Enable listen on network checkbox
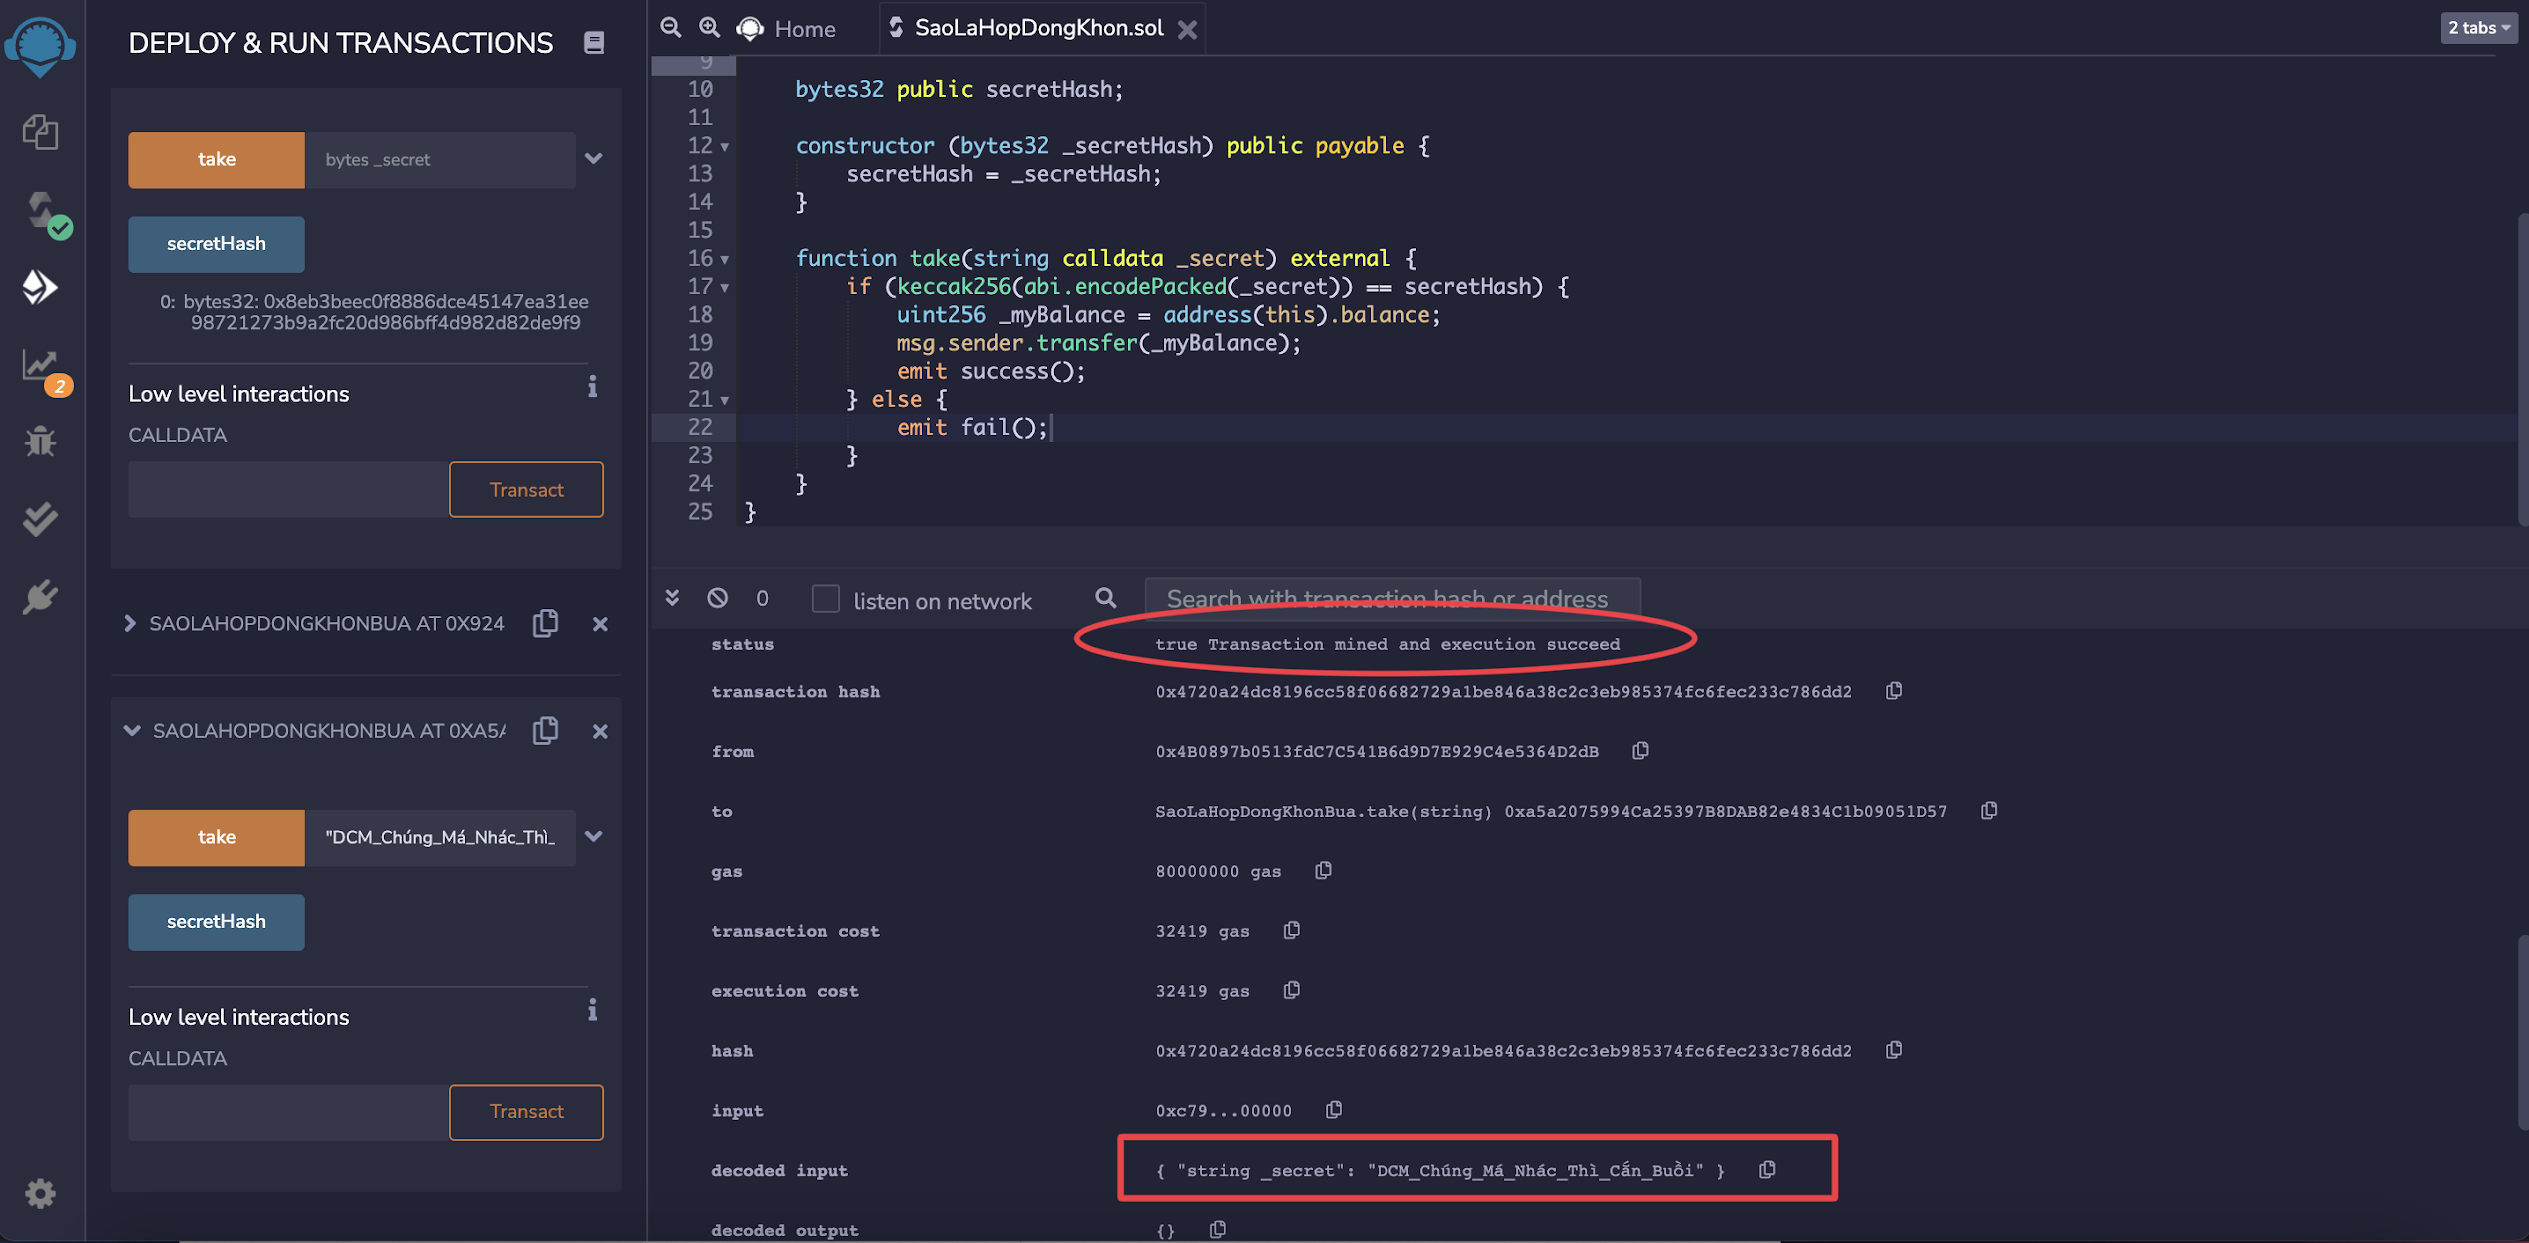 pyautogui.click(x=825, y=599)
